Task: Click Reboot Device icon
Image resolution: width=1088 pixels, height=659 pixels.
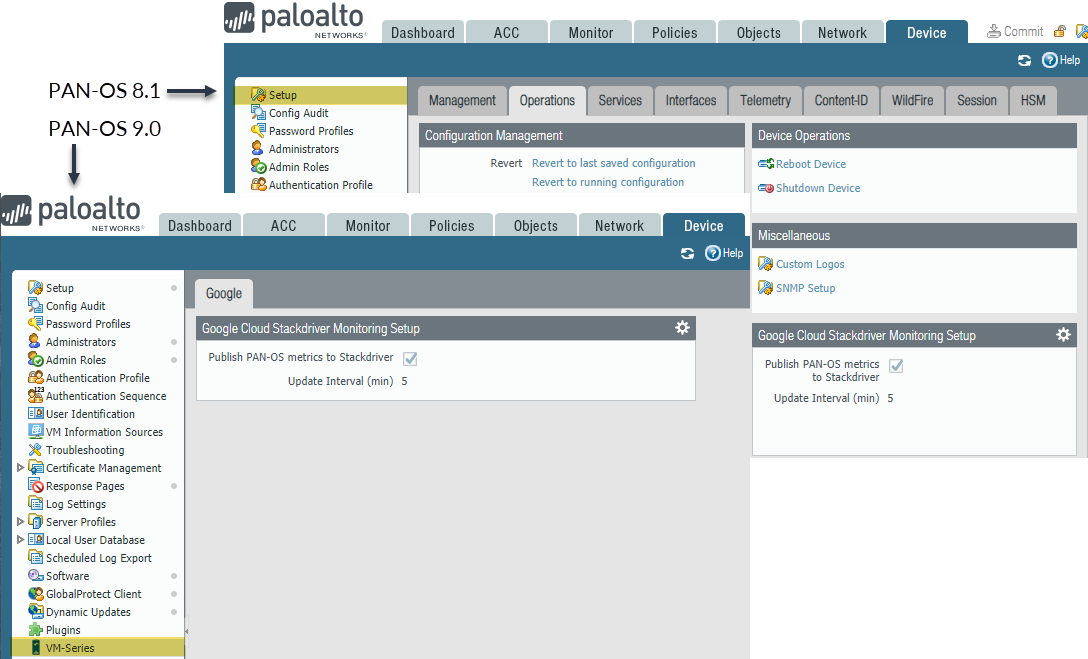Action: pyautogui.click(x=766, y=164)
